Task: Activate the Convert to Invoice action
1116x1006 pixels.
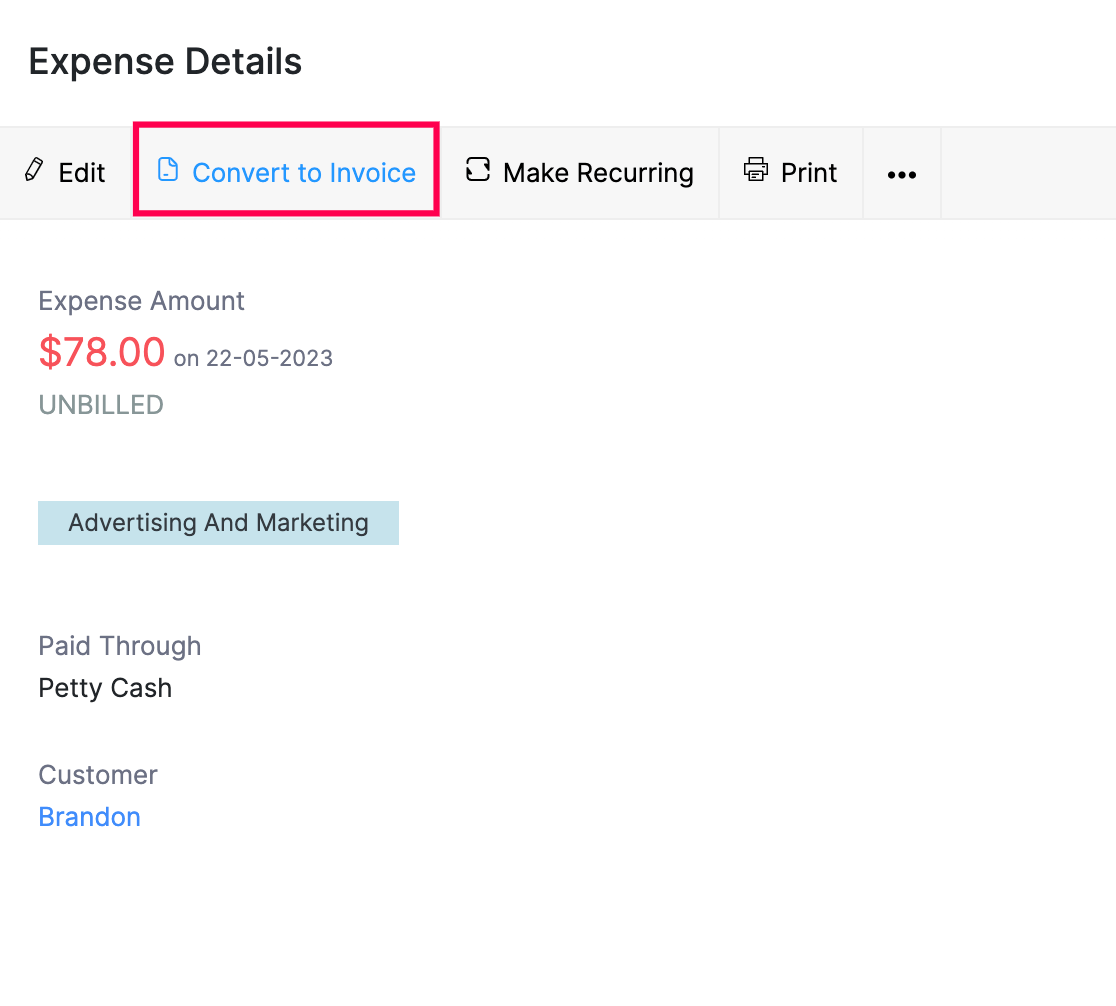Action: tap(304, 172)
